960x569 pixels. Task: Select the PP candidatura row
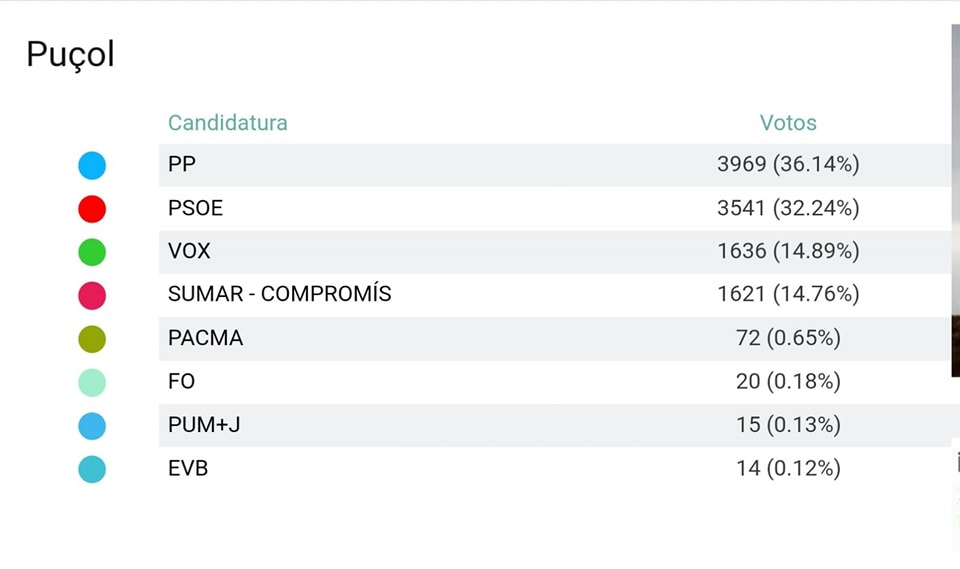[555, 165]
